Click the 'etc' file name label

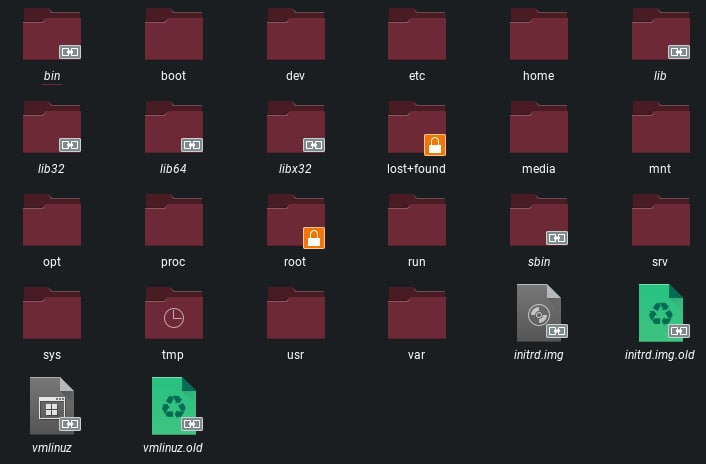click(417, 76)
